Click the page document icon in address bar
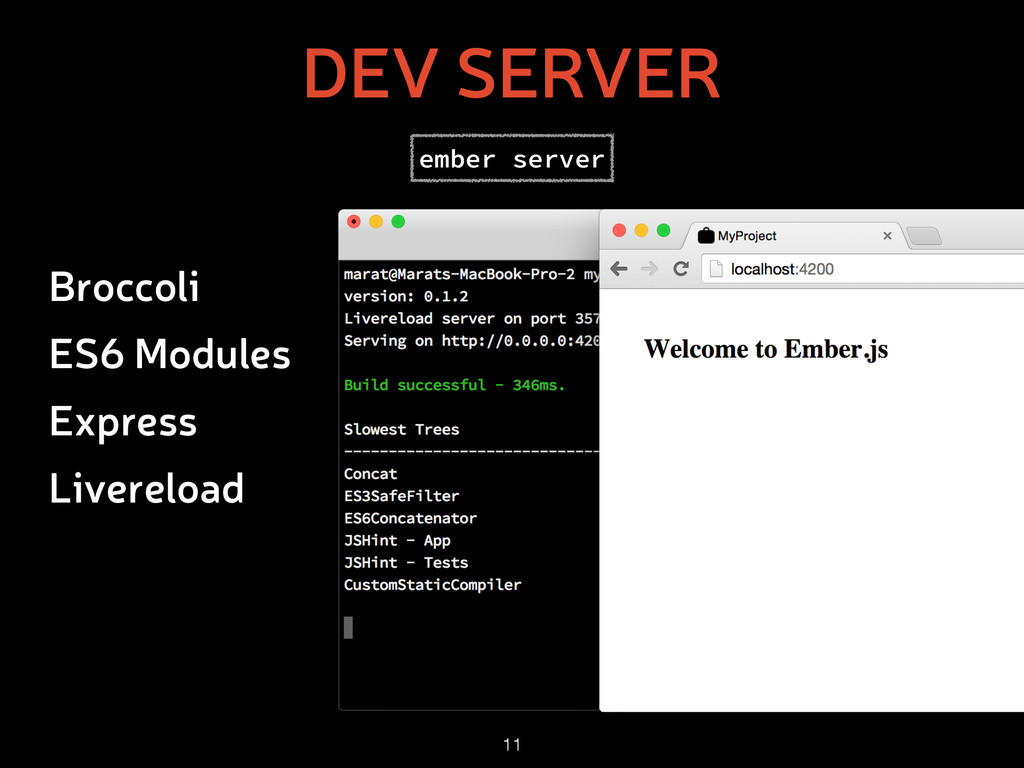This screenshot has width=1024, height=768. pos(716,269)
